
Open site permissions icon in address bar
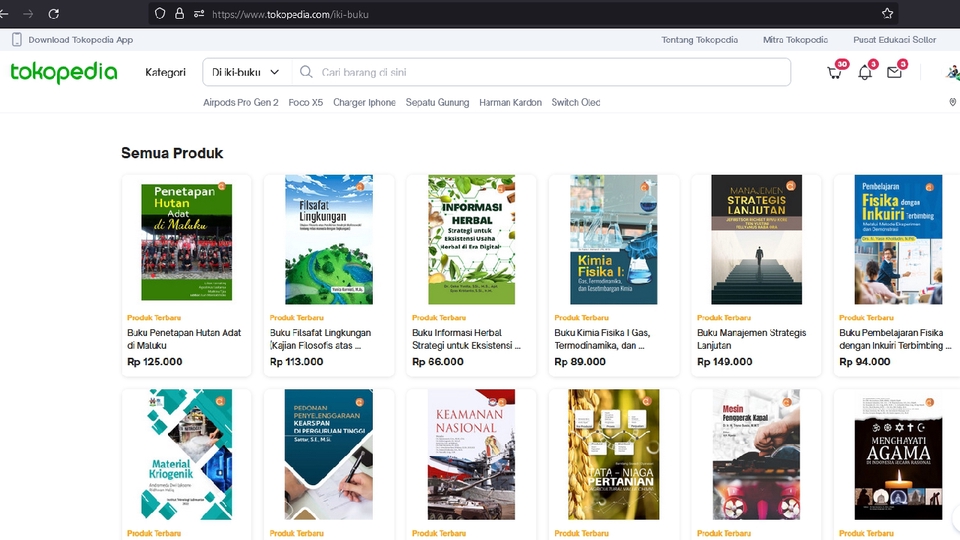tap(199, 13)
